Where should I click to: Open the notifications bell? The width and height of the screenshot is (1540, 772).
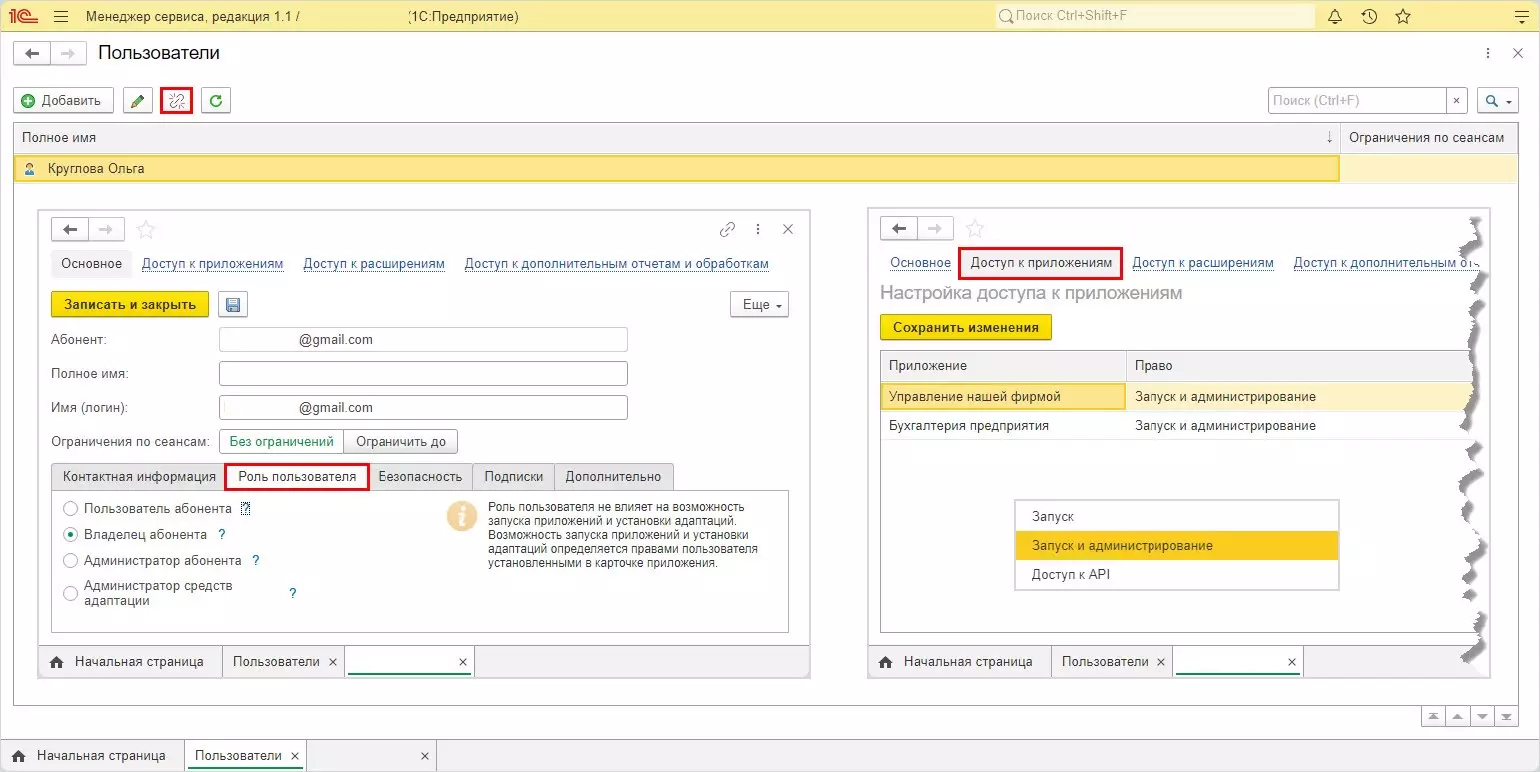point(1334,17)
